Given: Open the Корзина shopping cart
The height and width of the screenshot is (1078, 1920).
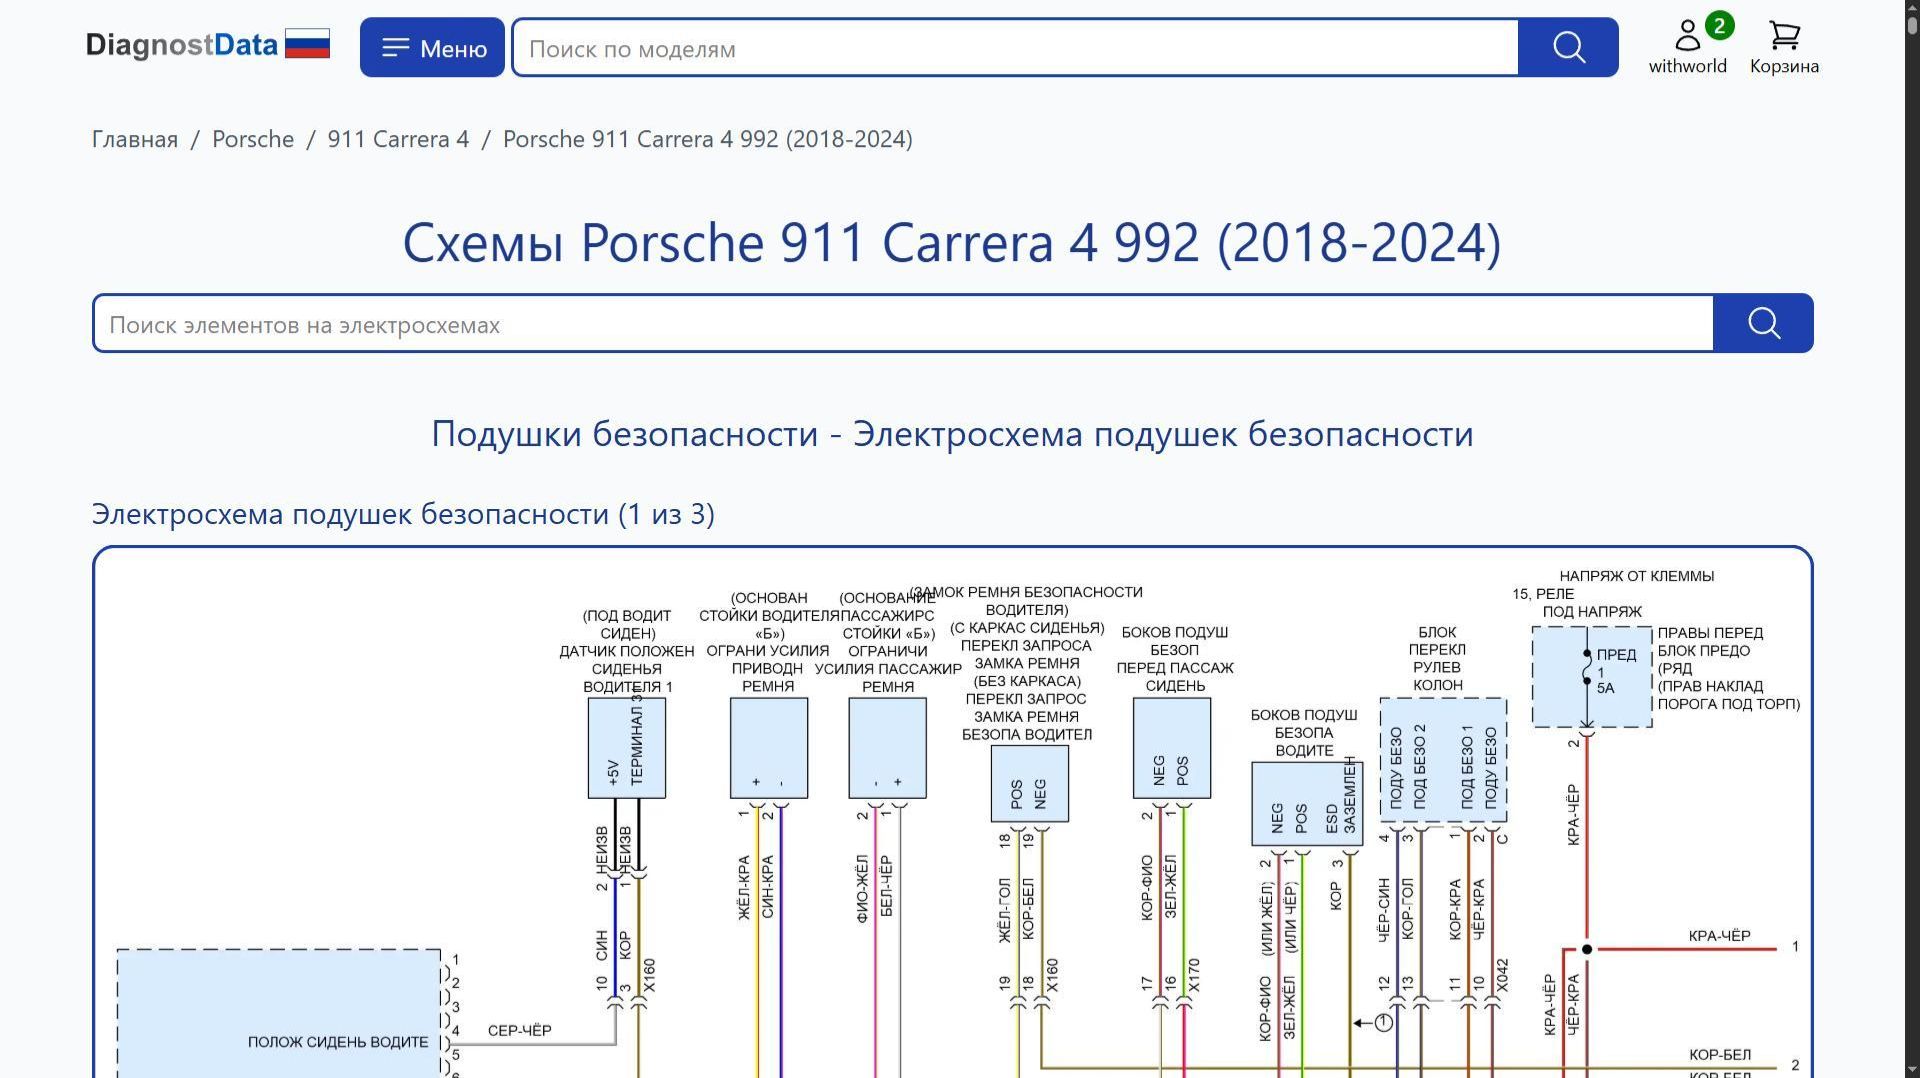Looking at the screenshot, I should pyautogui.click(x=1784, y=48).
